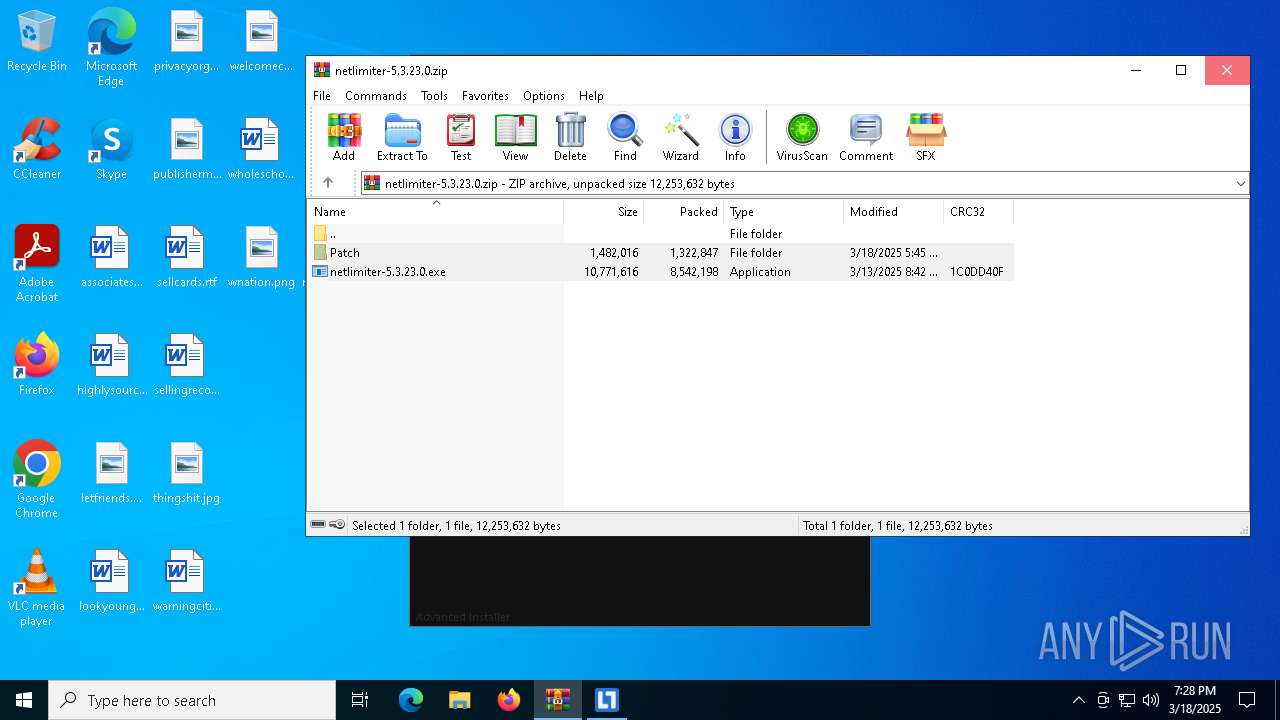This screenshot has width=1280, height=720.
Task: Open the notification center
Action: pos(1247,700)
